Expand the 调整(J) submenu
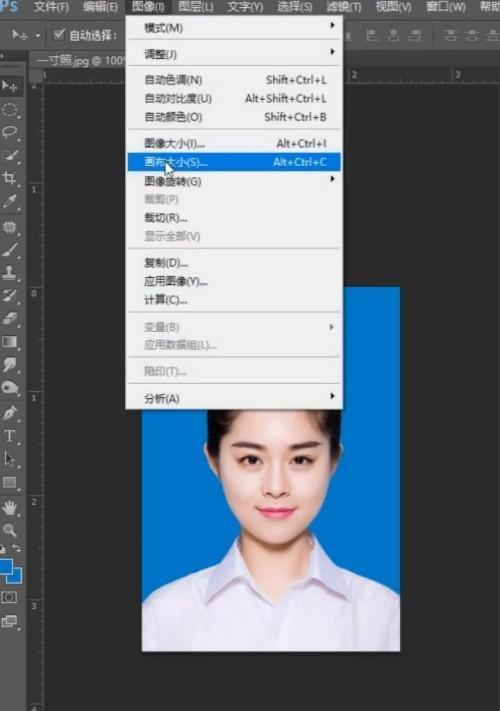Image resolution: width=500 pixels, height=711 pixels. click(x=234, y=54)
